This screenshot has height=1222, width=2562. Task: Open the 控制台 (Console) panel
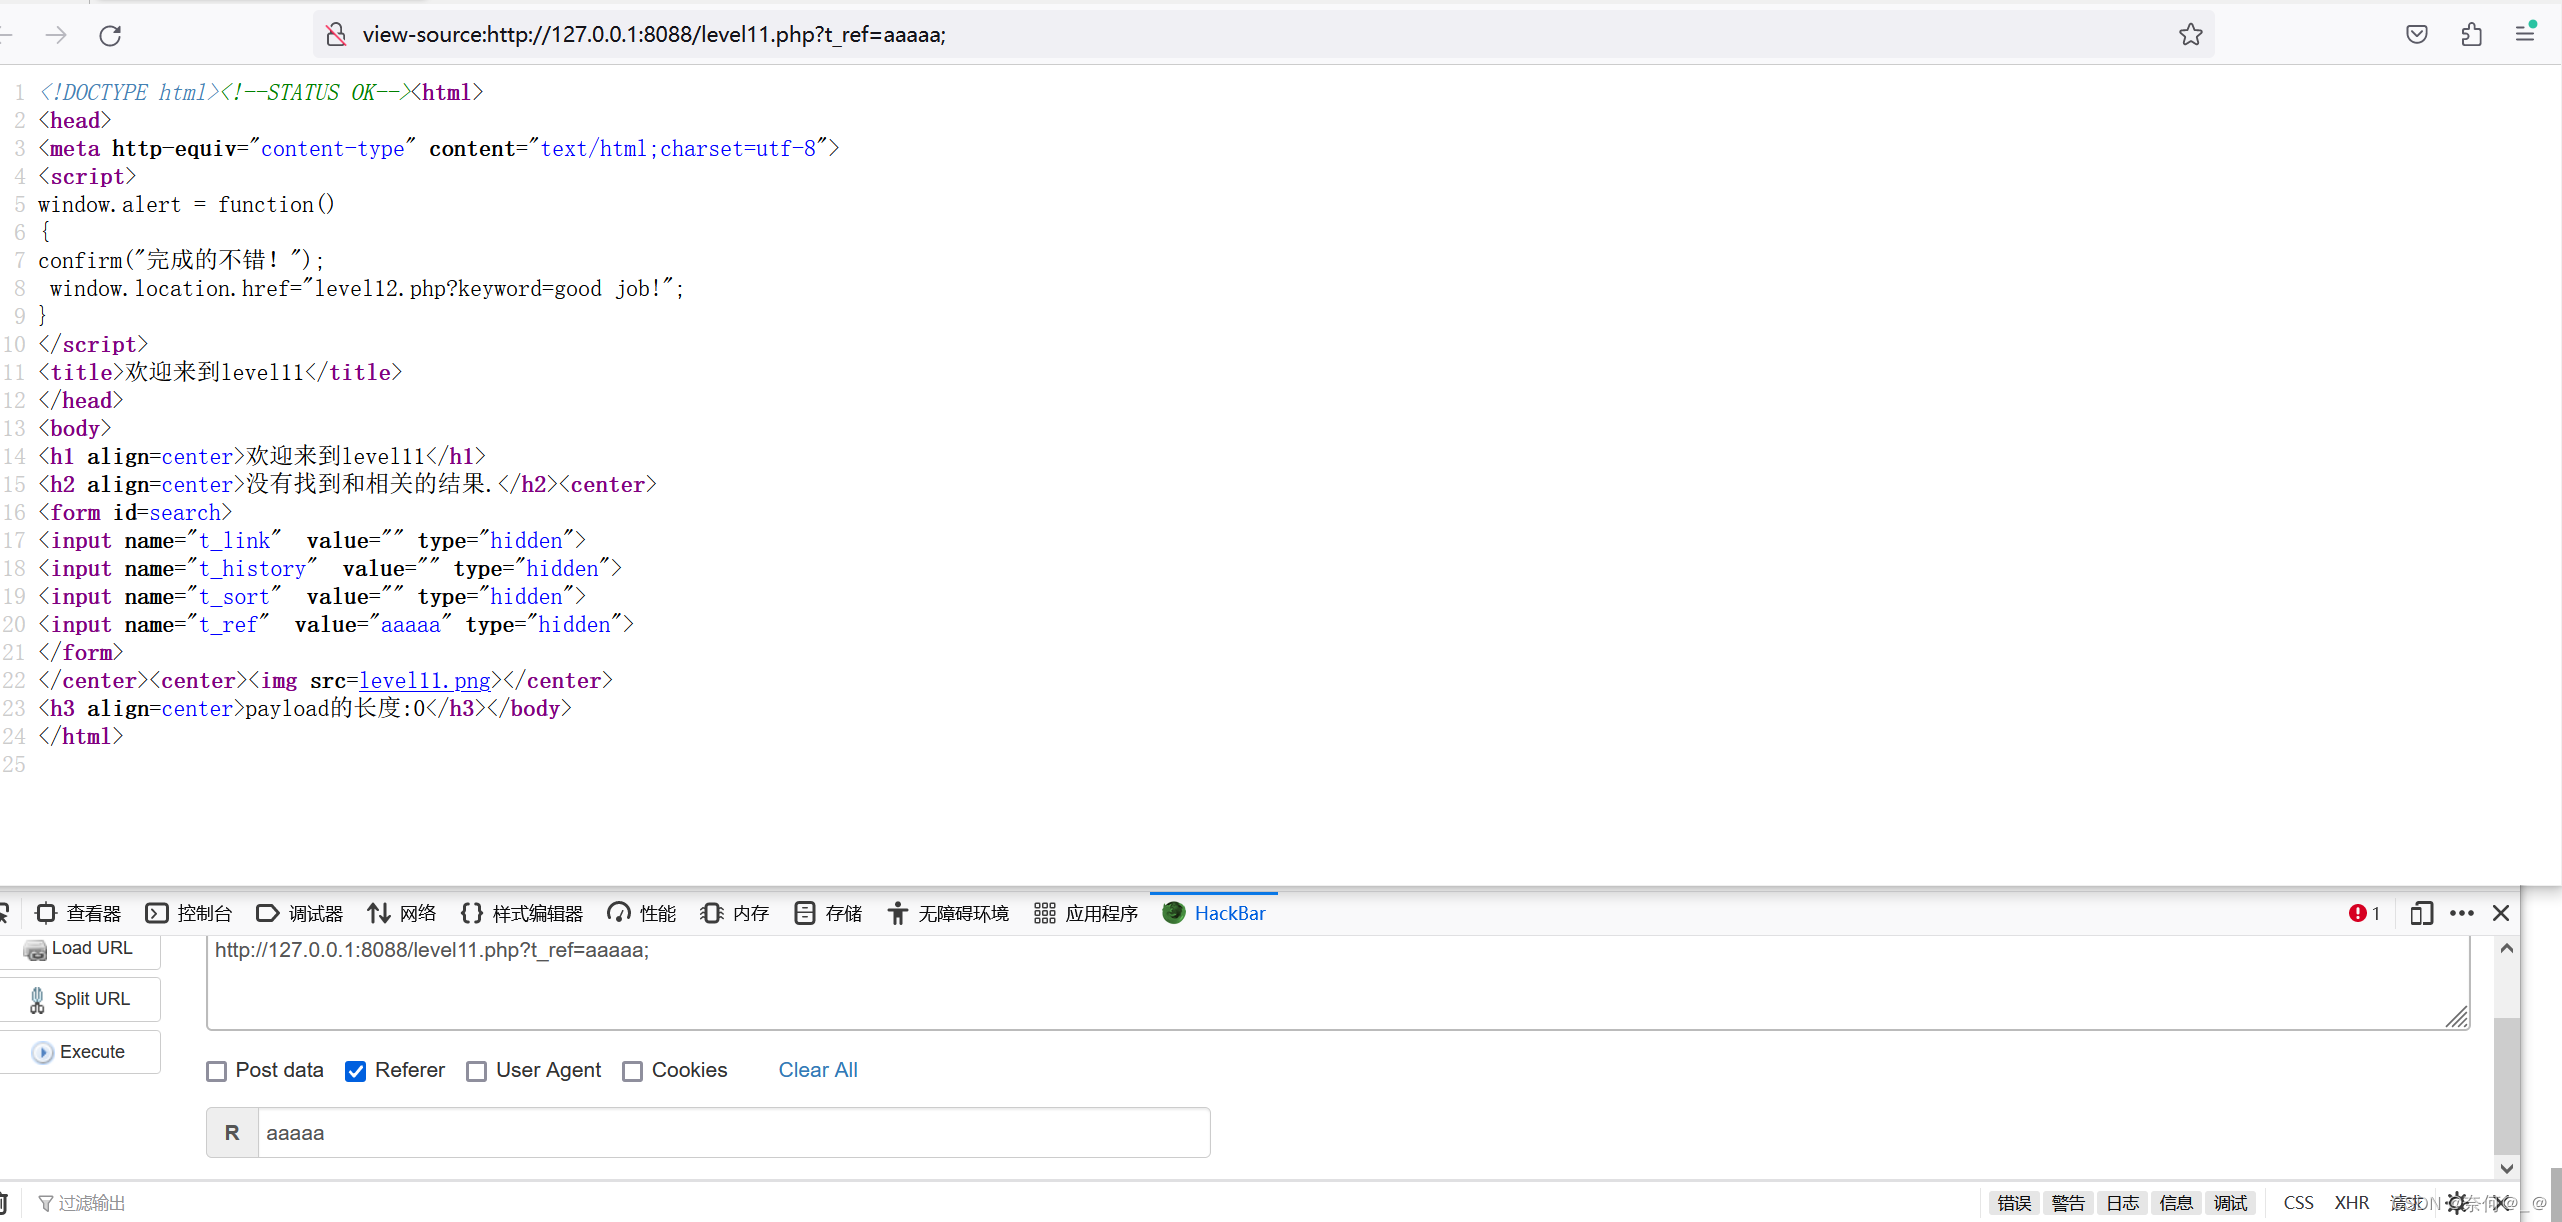(198, 912)
